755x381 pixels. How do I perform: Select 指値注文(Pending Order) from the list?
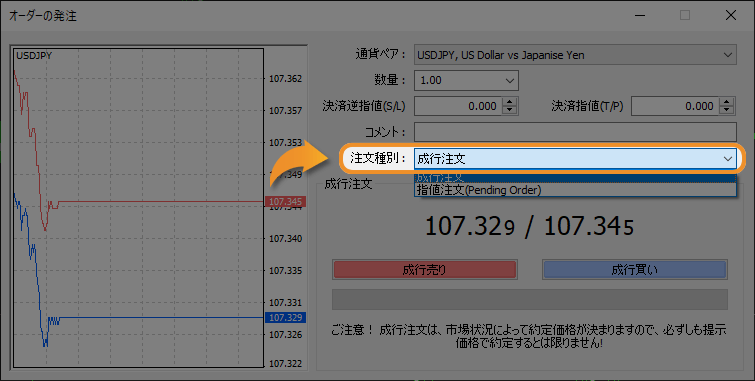tap(575, 190)
